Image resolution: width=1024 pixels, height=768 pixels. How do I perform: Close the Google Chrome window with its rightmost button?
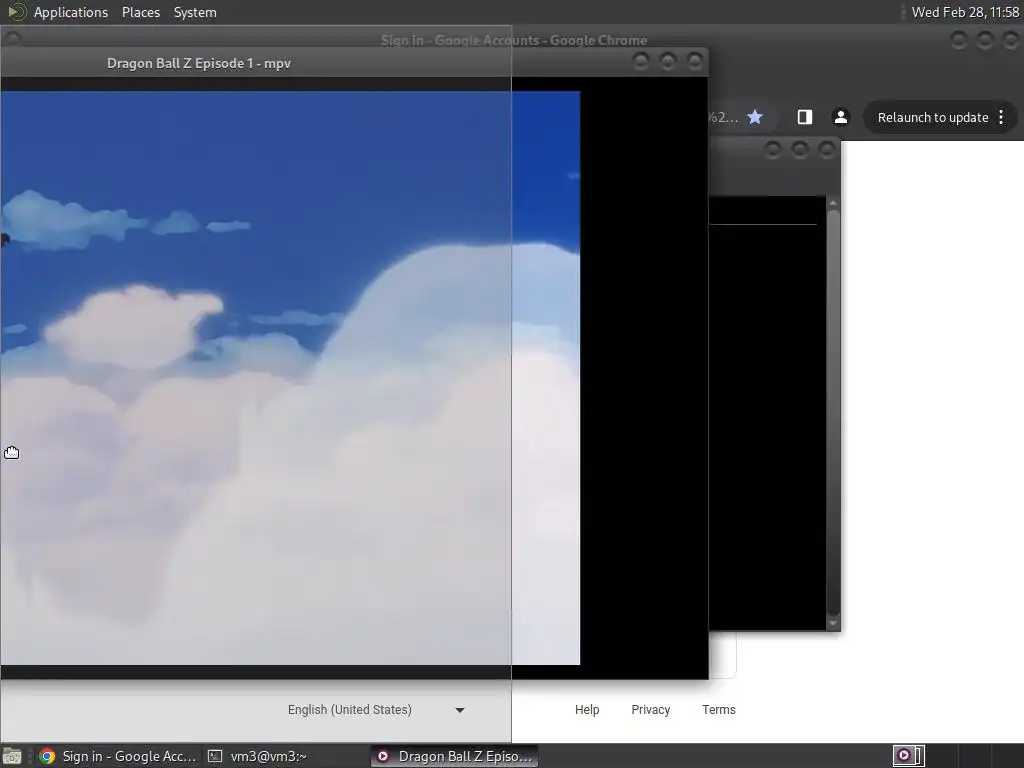(1010, 40)
